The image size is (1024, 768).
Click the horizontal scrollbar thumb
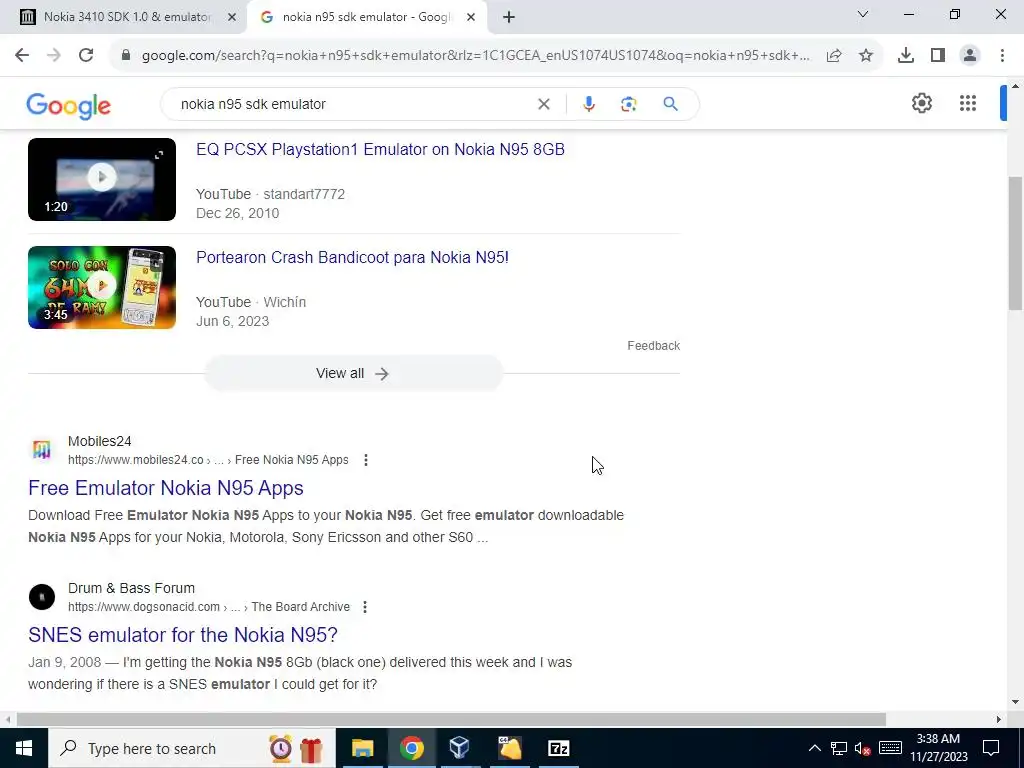click(x=451, y=719)
